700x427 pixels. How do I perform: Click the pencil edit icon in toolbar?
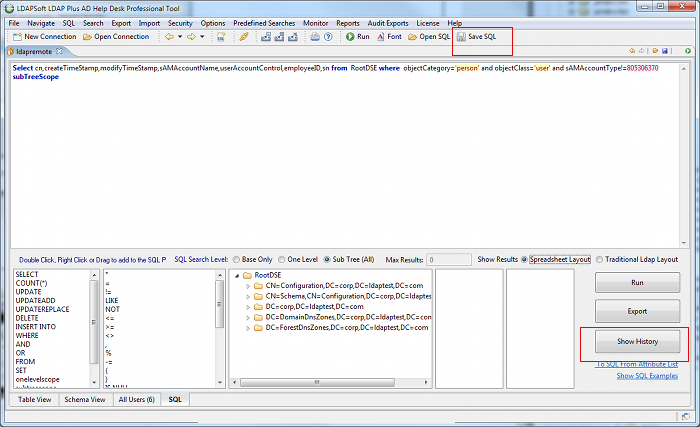coord(244,37)
